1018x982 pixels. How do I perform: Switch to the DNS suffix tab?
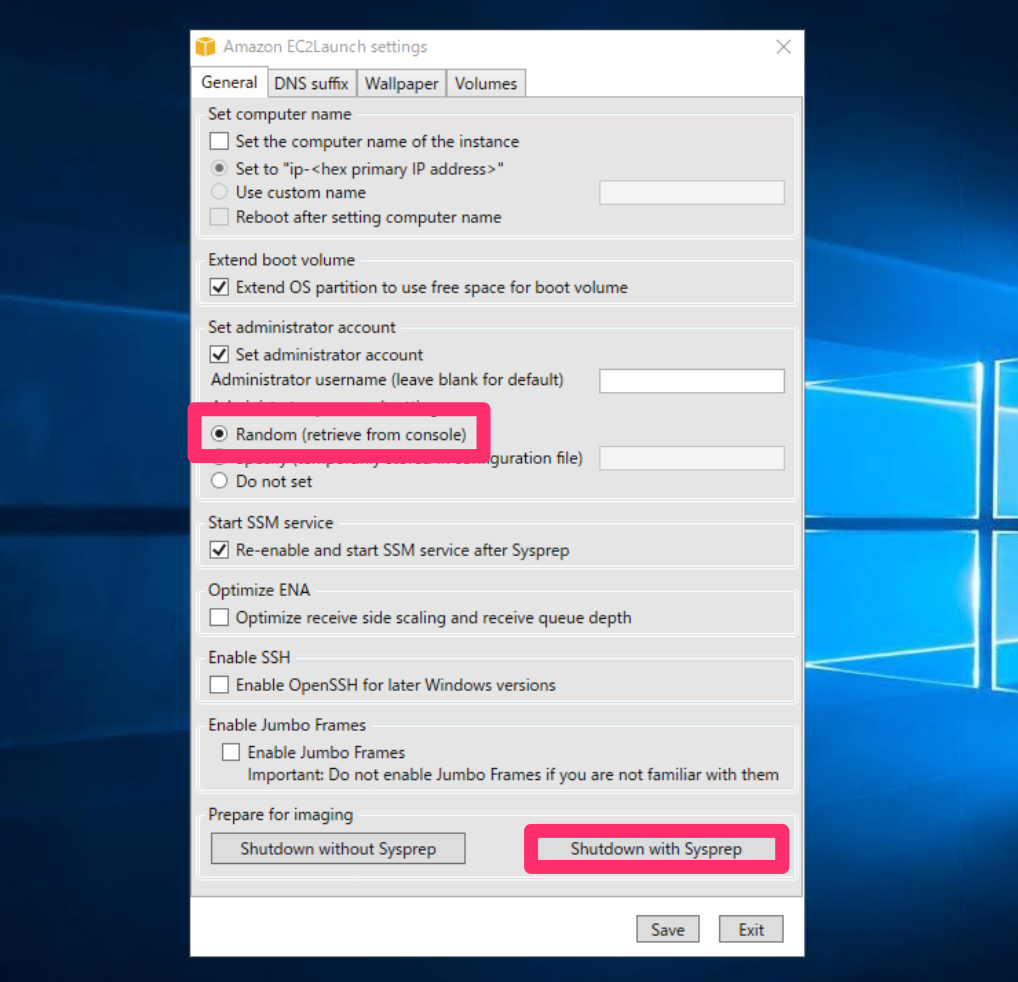pos(311,83)
